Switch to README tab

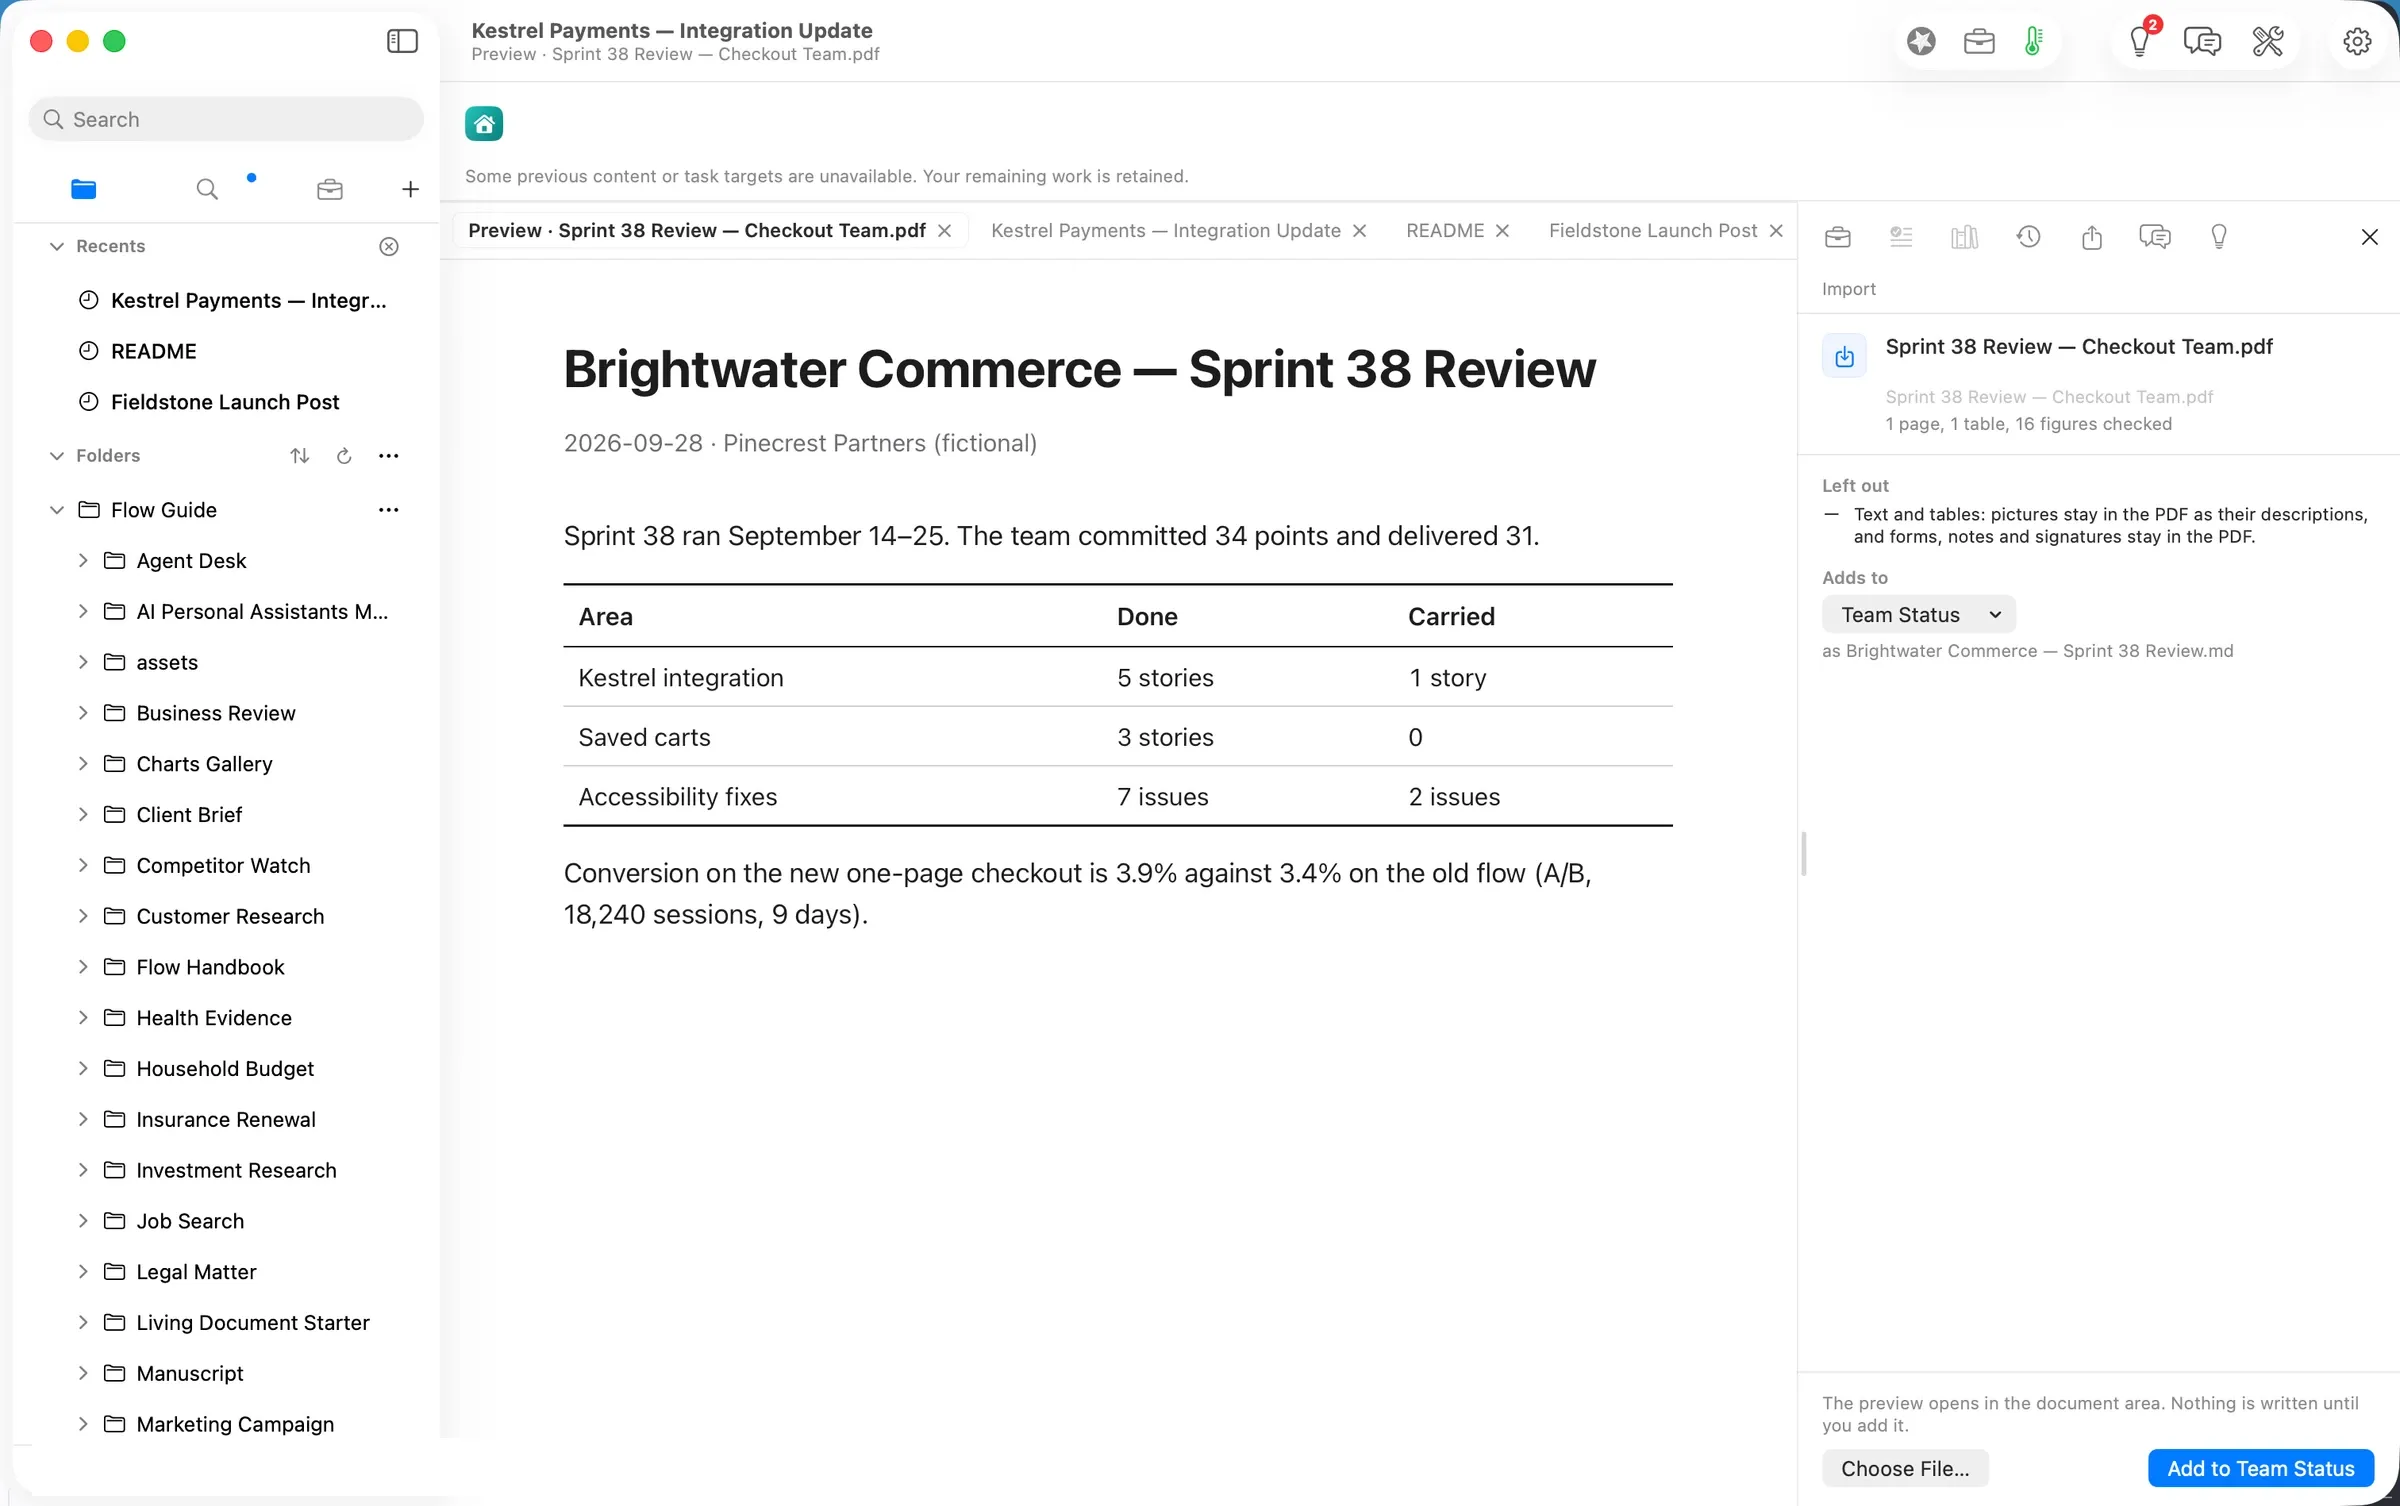pos(1445,231)
